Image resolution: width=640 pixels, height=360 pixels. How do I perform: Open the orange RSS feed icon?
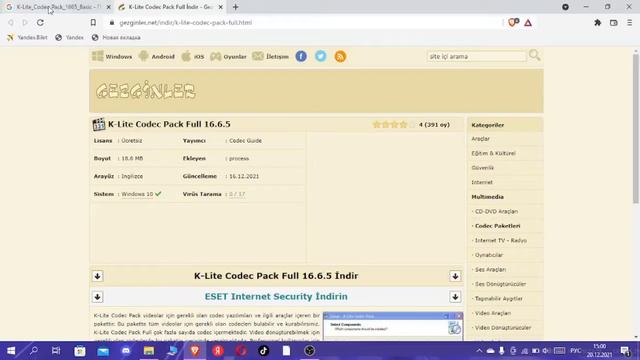pos(340,56)
